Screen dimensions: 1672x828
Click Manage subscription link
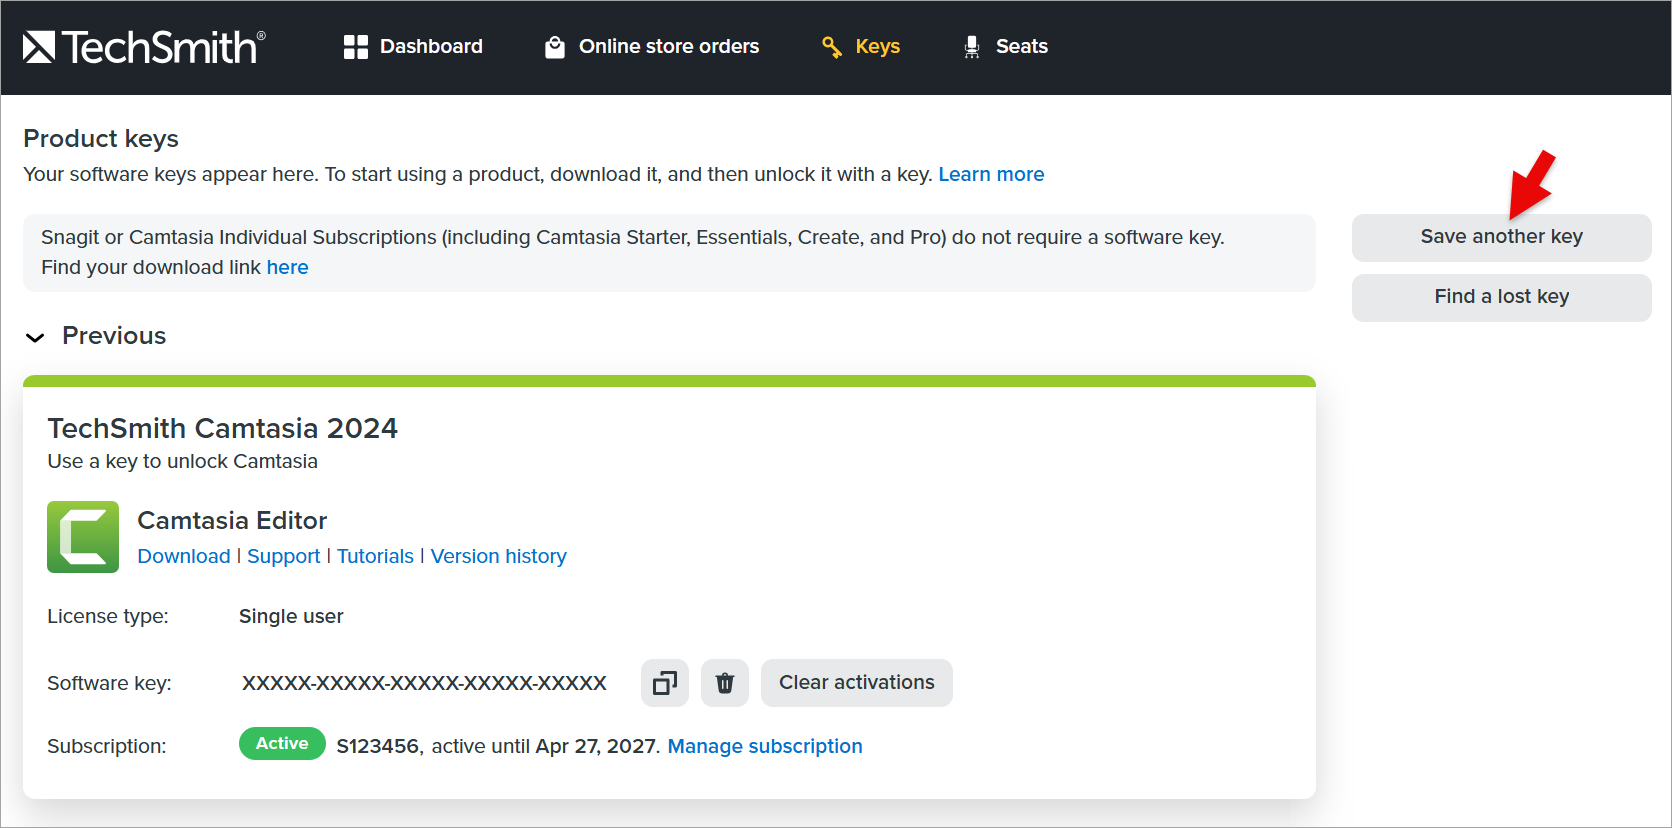tap(765, 746)
